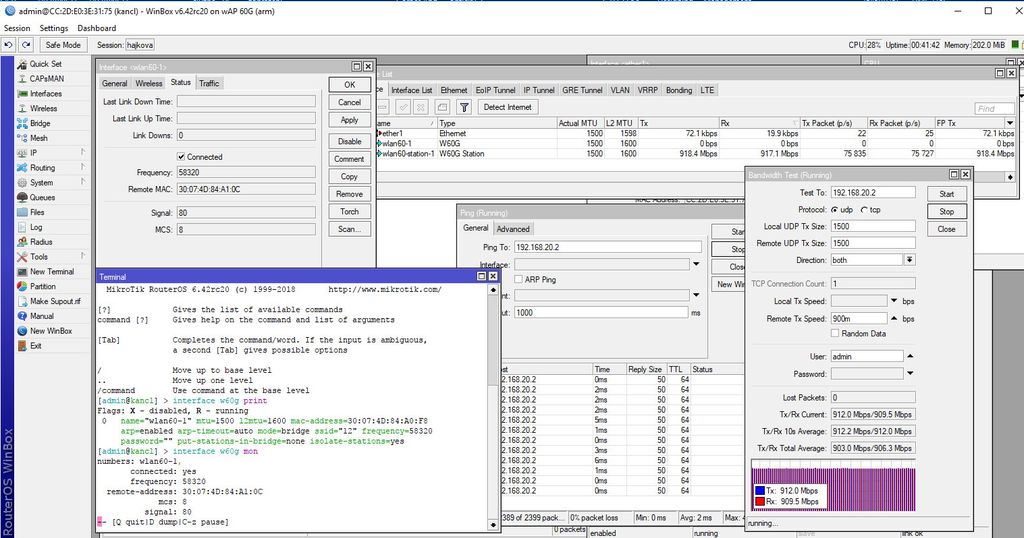Viewport: 1024px width, 538px height.
Task: Click the Tx blue color legend swatch
Action: pyautogui.click(x=760, y=491)
